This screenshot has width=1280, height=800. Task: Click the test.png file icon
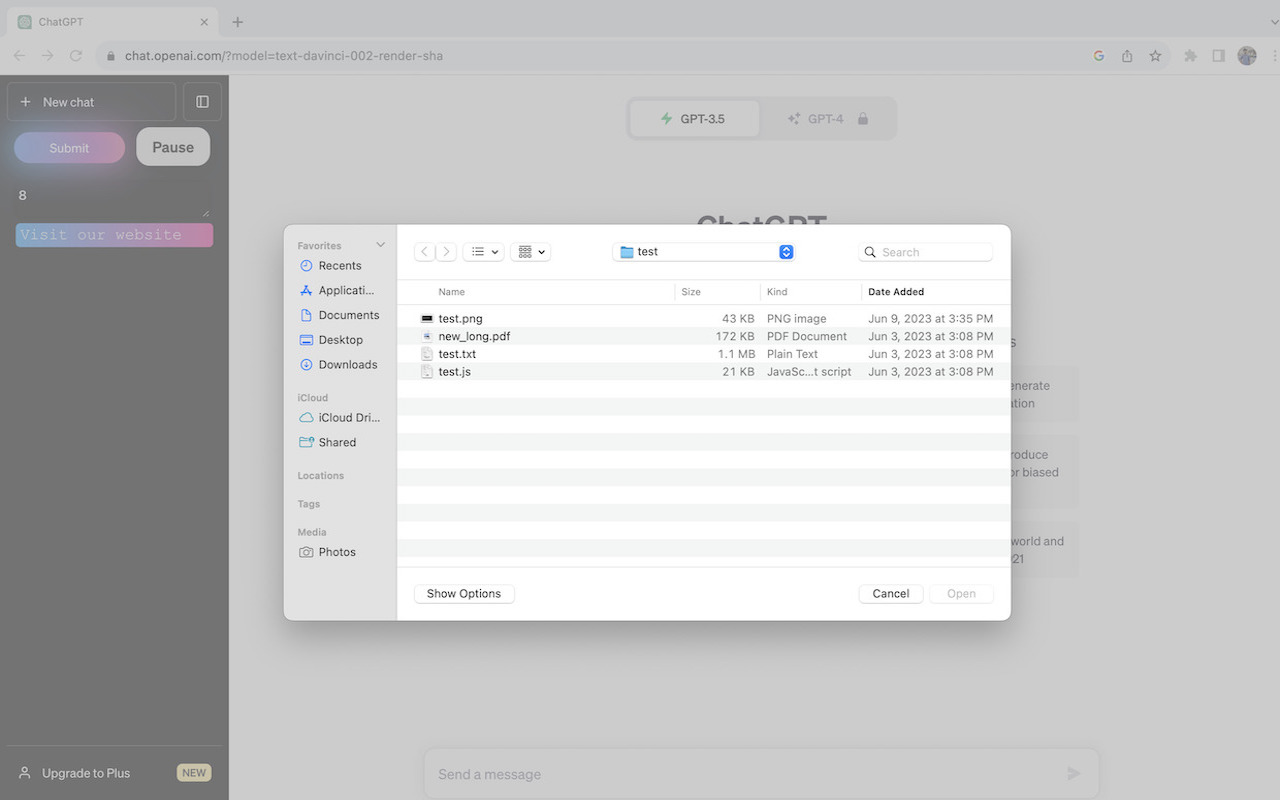coord(427,319)
